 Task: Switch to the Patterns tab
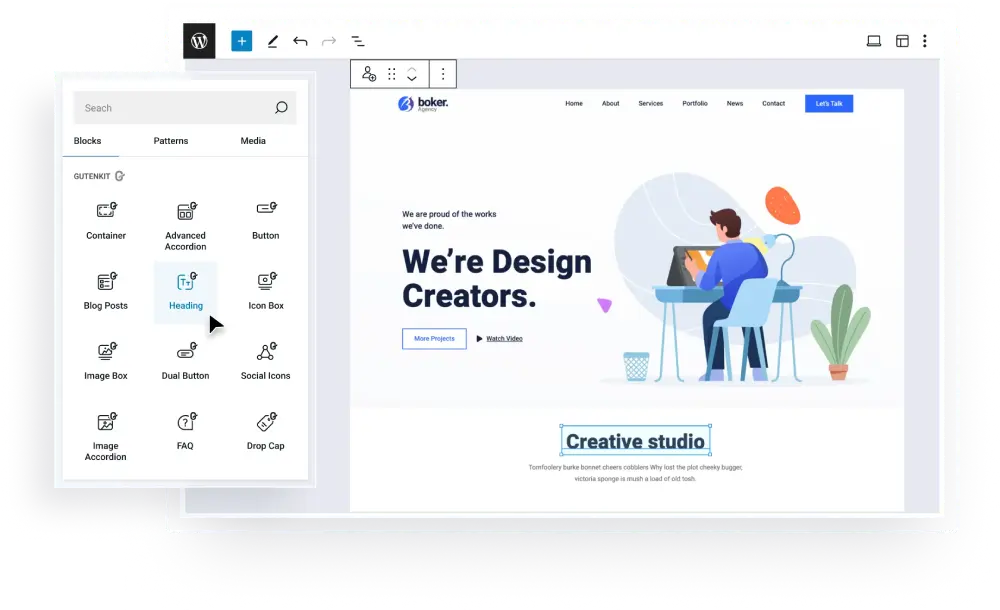[171, 141]
